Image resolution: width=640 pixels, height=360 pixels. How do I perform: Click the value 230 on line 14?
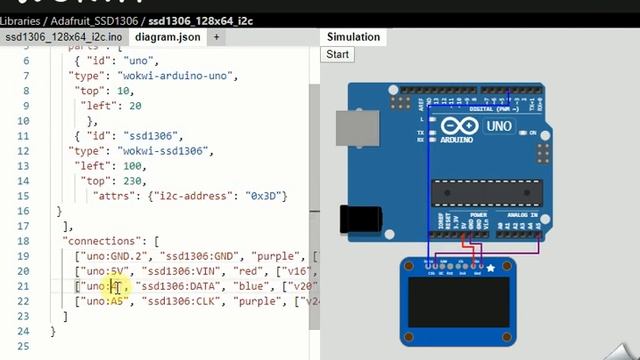coord(133,181)
